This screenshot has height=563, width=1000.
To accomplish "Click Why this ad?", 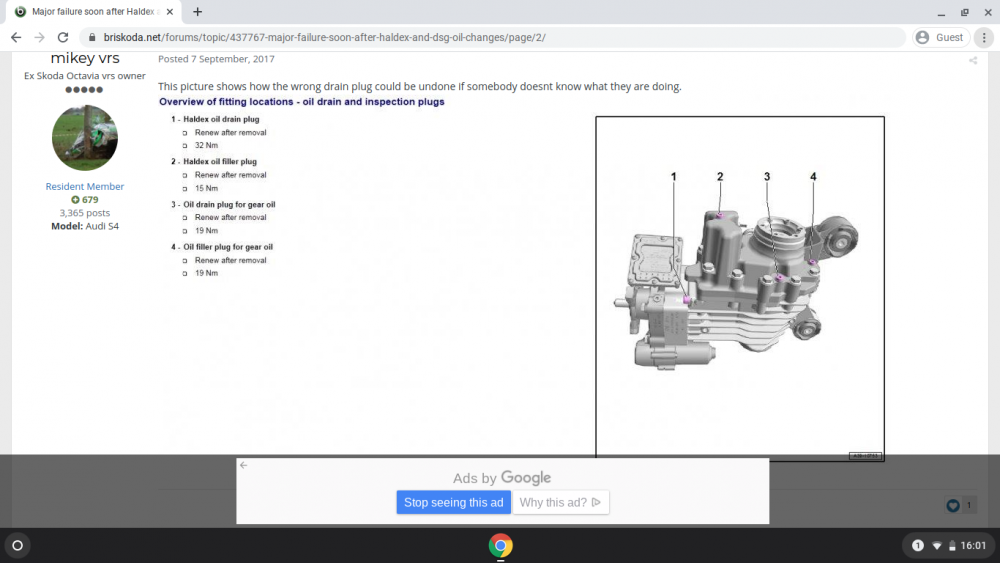I will pyautogui.click(x=561, y=502).
